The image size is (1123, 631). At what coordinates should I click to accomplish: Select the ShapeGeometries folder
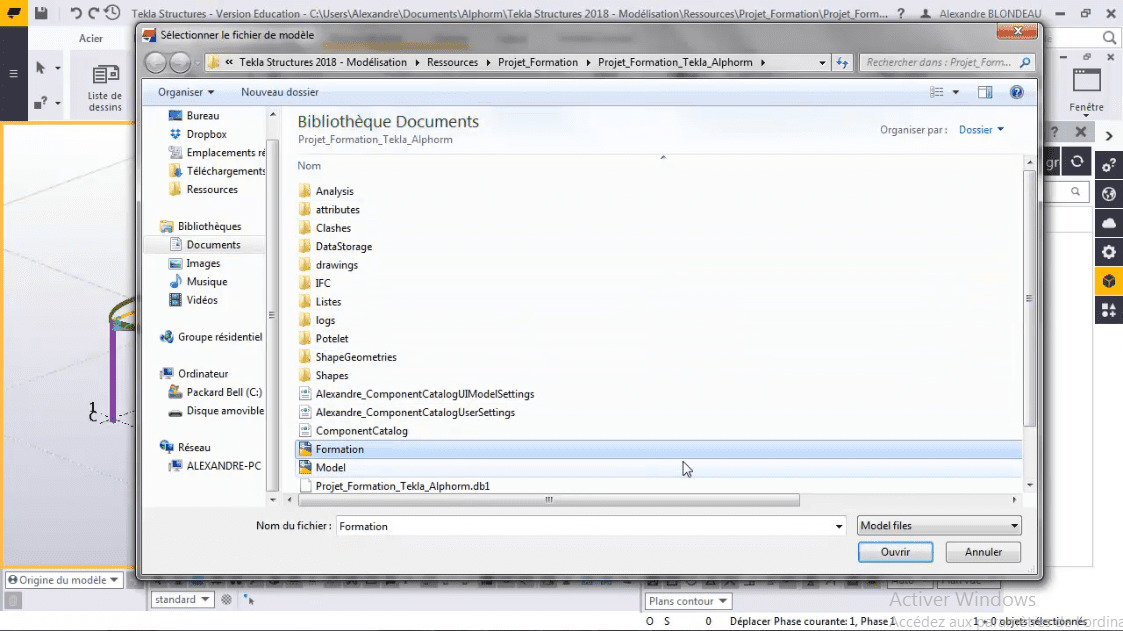356,357
